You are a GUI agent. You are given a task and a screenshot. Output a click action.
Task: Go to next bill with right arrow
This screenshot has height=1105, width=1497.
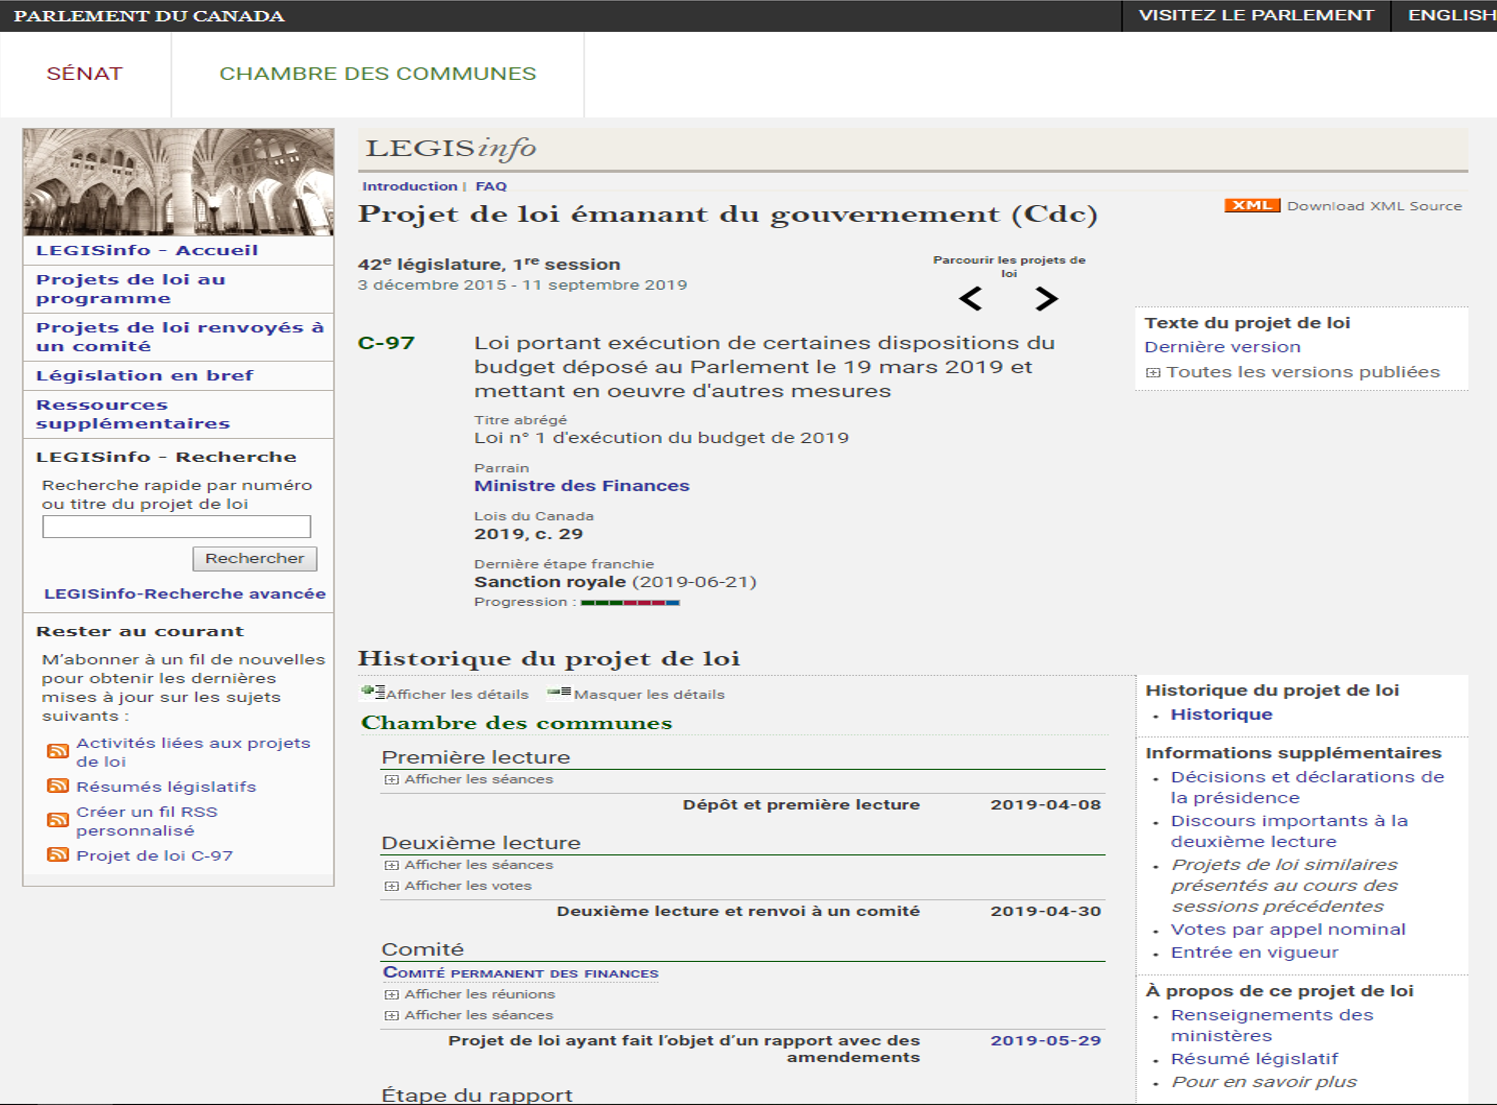(1046, 299)
